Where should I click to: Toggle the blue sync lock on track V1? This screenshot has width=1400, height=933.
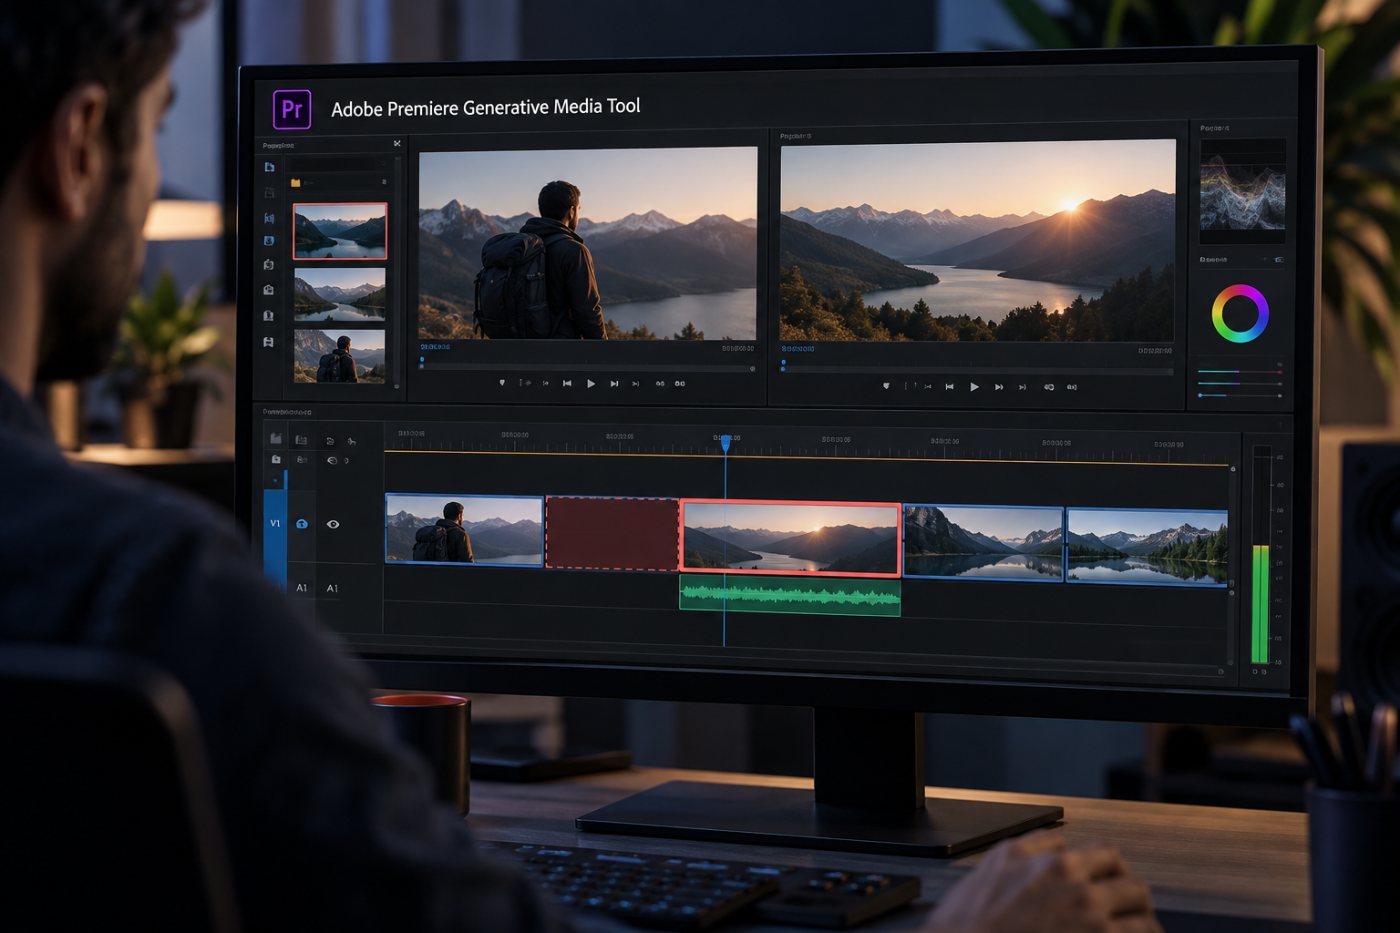click(302, 524)
